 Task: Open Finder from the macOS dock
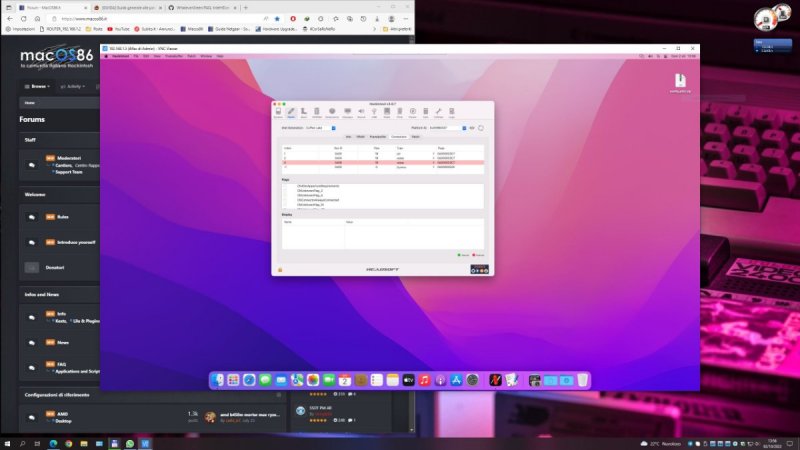[x=217, y=380]
